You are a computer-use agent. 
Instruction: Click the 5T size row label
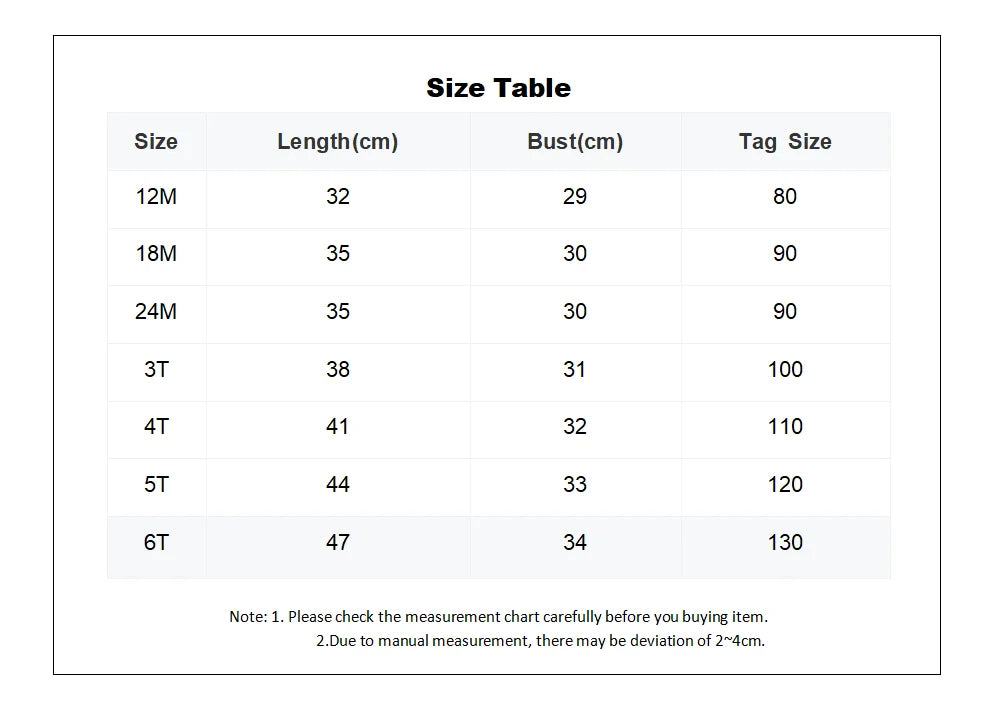pos(156,485)
